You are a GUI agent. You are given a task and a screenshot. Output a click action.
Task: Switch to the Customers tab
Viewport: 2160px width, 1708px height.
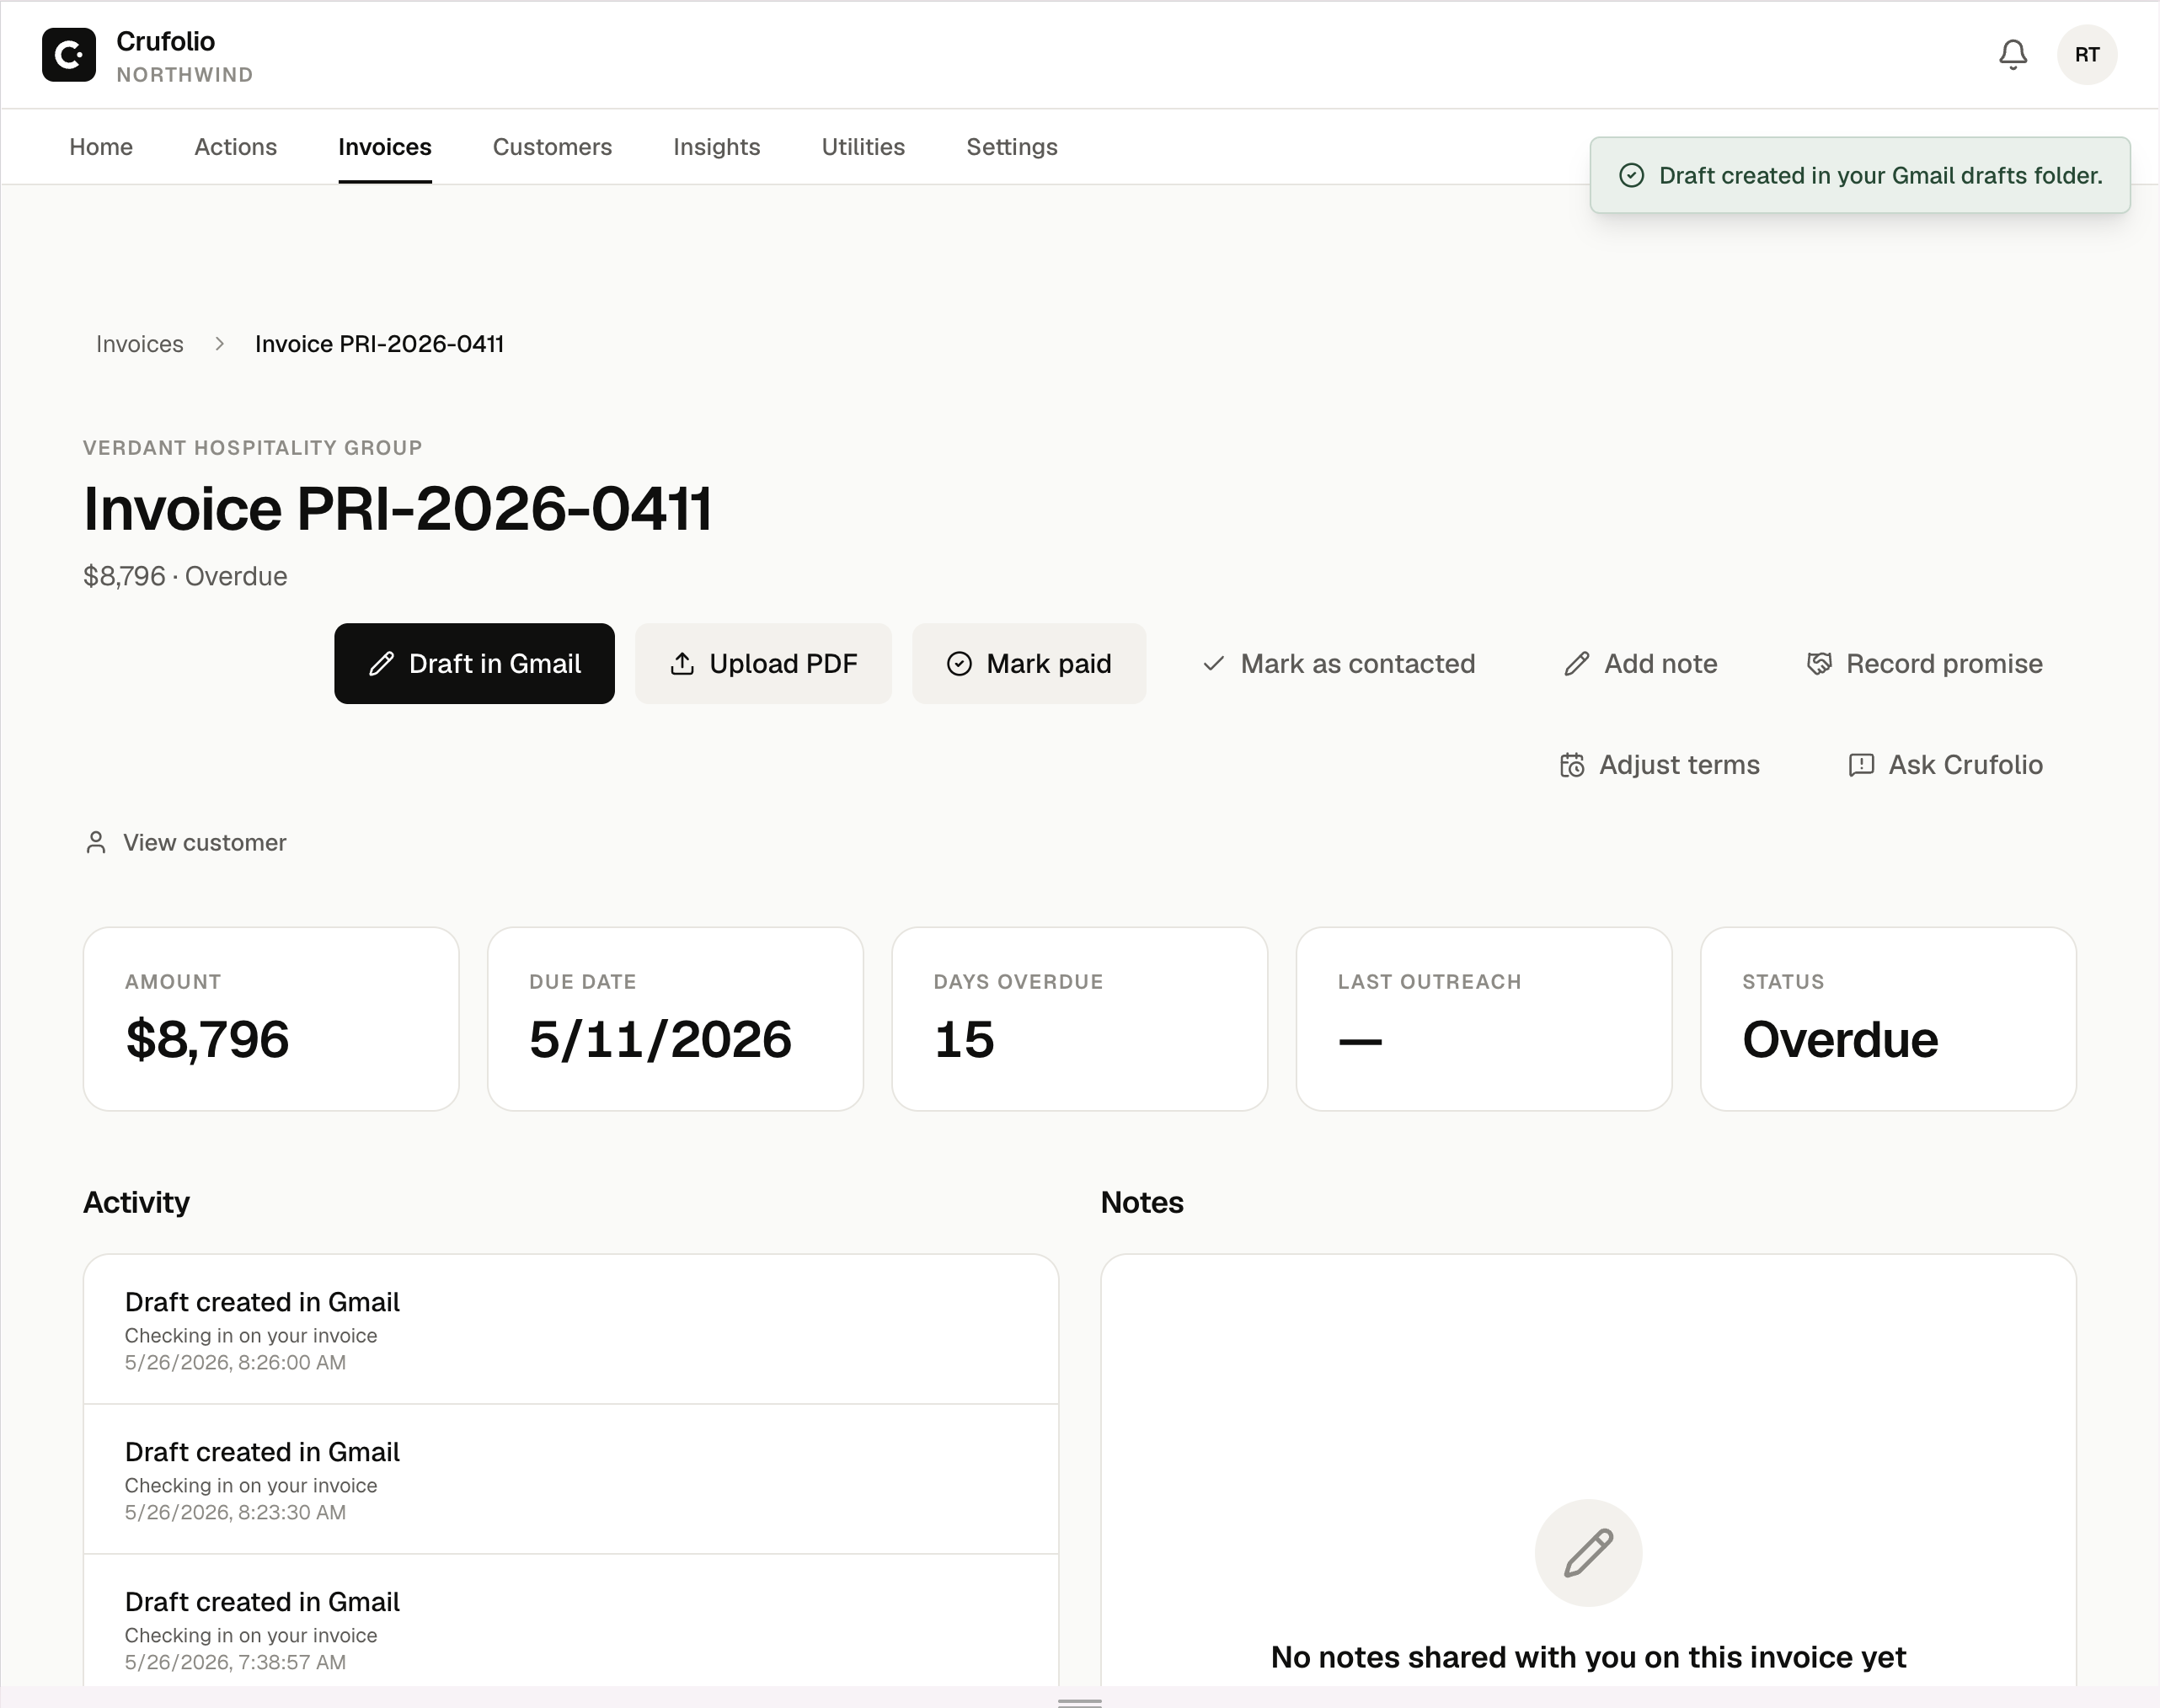(x=552, y=147)
